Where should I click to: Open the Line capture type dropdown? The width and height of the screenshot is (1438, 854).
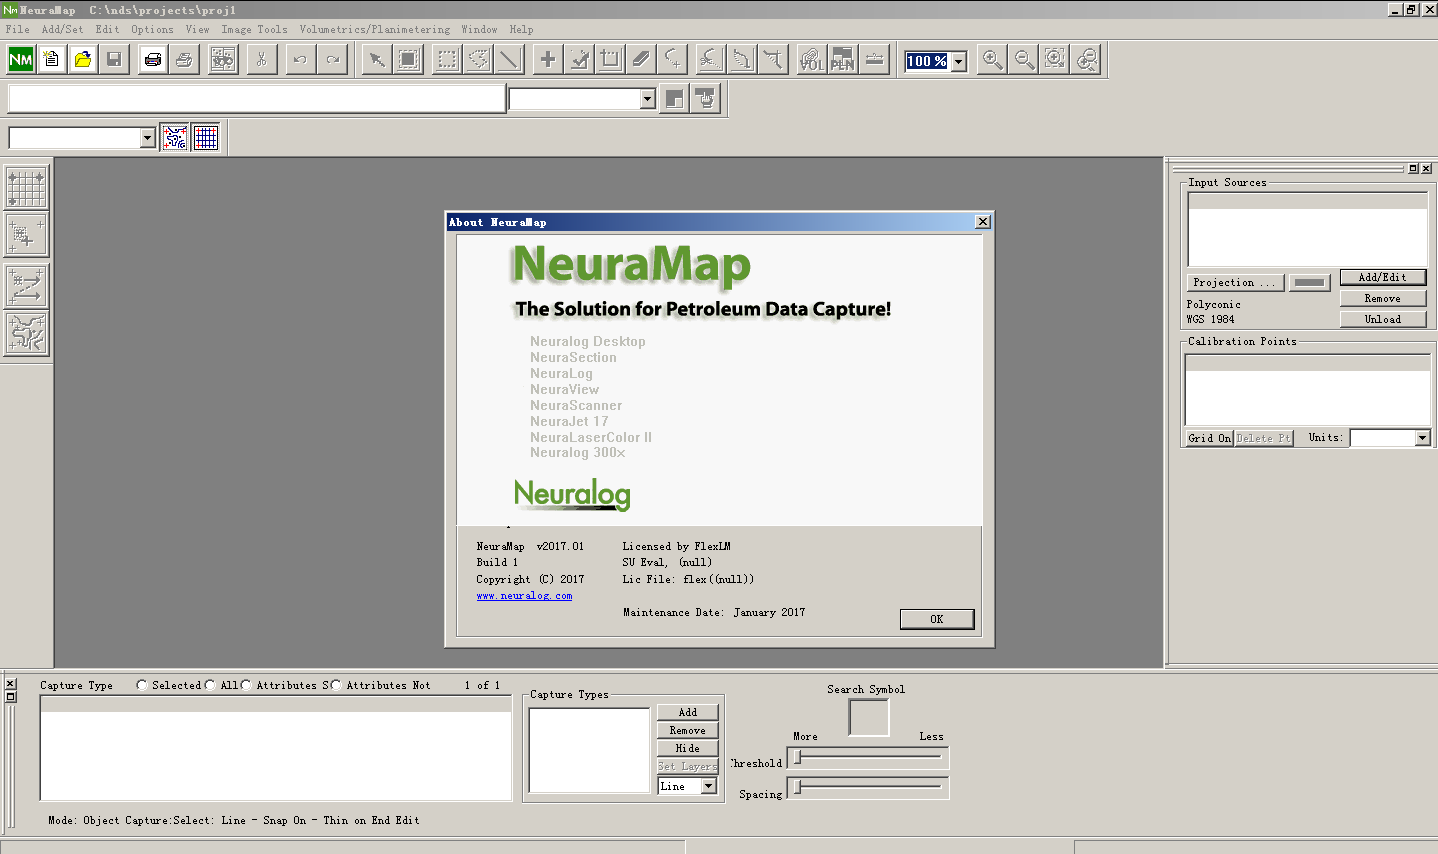coord(709,786)
